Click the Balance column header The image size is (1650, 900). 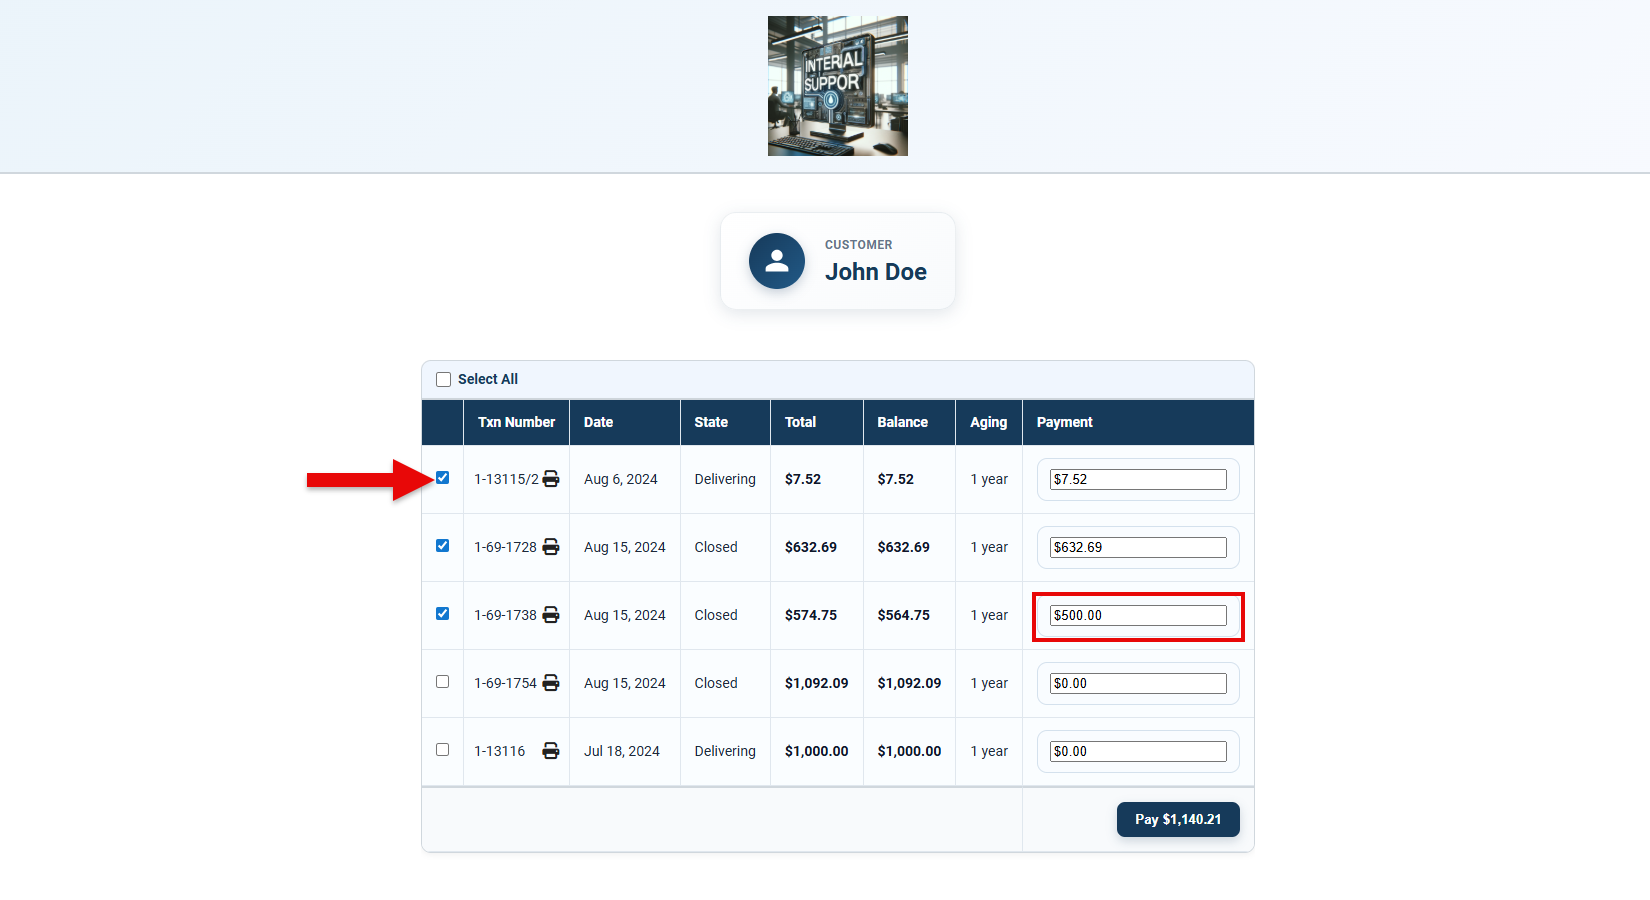pyautogui.click(x=902, y=422)
